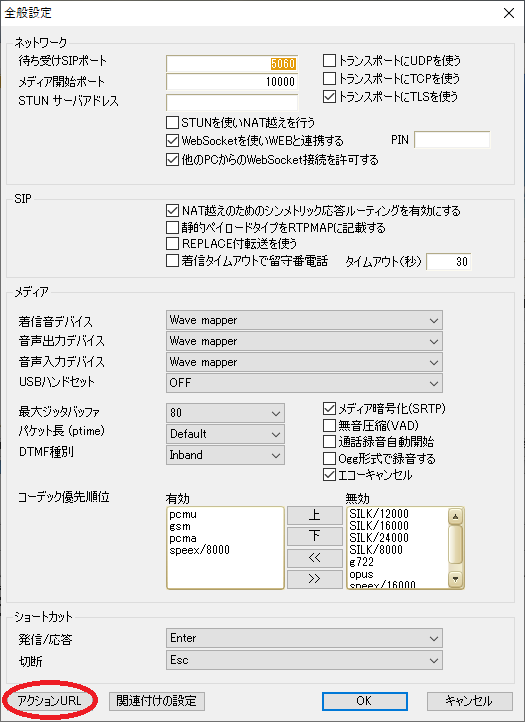The width and height of the screenshot is (525, 722).
Task: Select pcma in enabled codecs
Action: click(183, 538)
